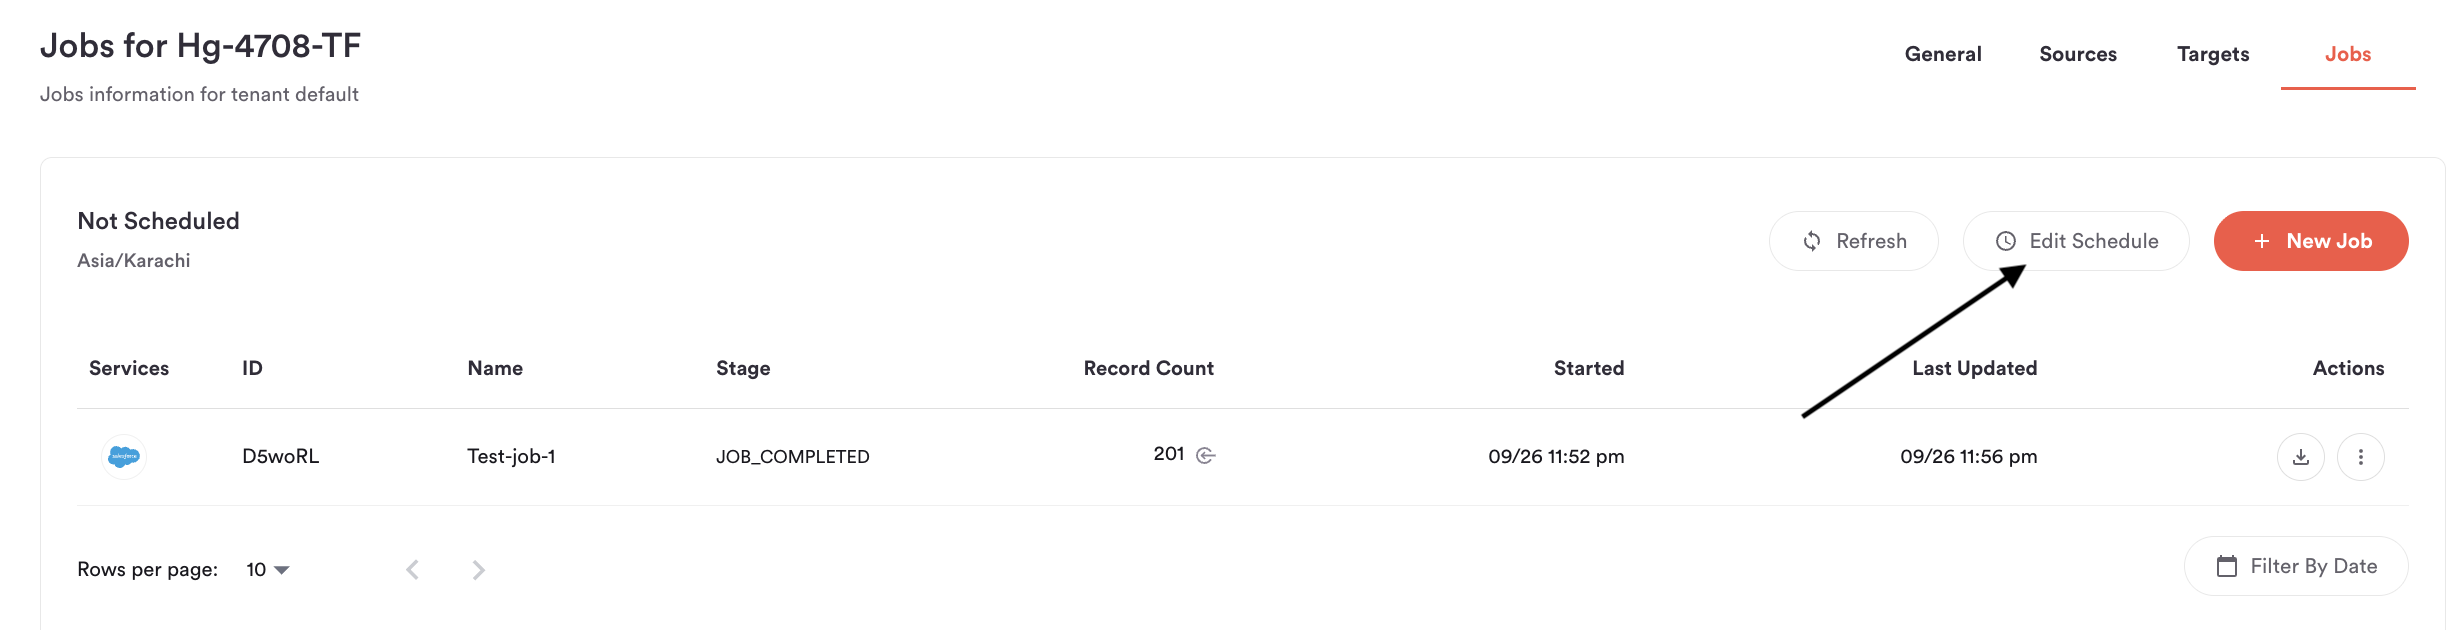Click the clock icon on Edit Schedule
This screenshot has width=2446, height=630.
pos(2004,241)
